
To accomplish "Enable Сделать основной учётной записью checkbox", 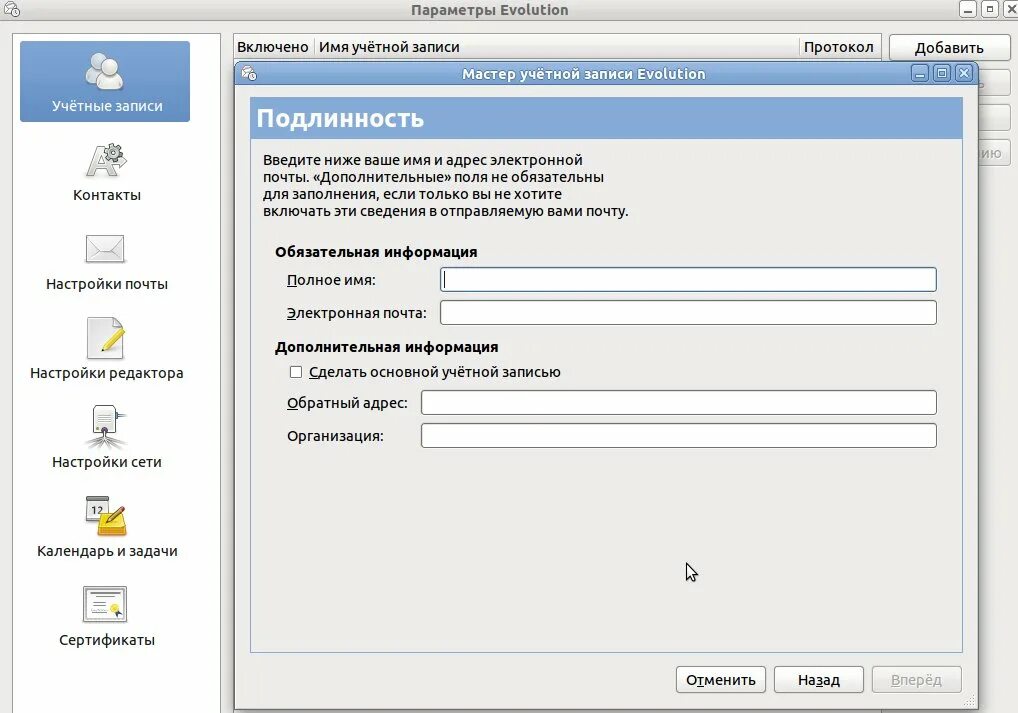I will point(296,372).
